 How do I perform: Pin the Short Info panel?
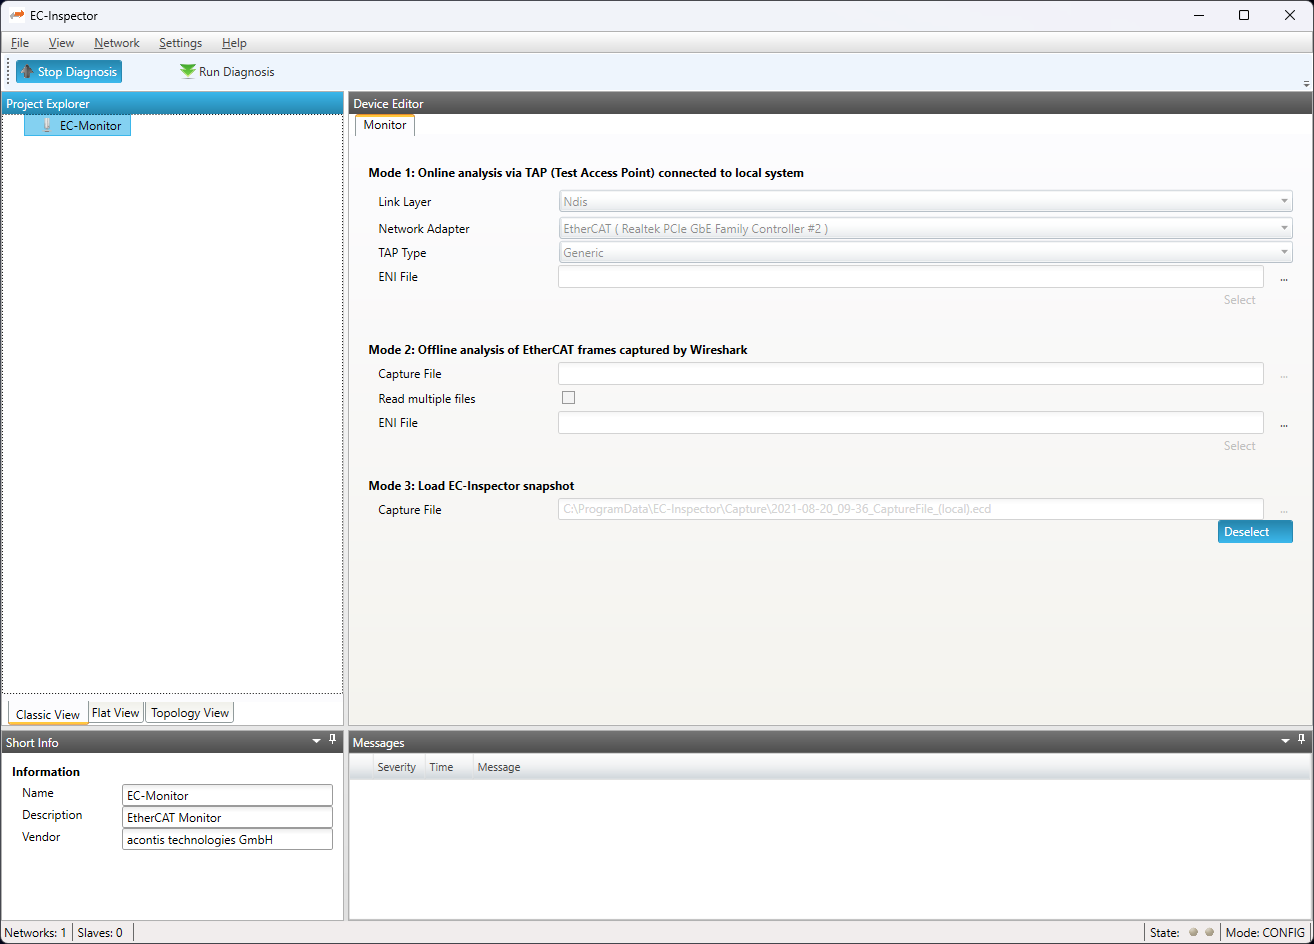pyautogui.click(x=333, y=740)
